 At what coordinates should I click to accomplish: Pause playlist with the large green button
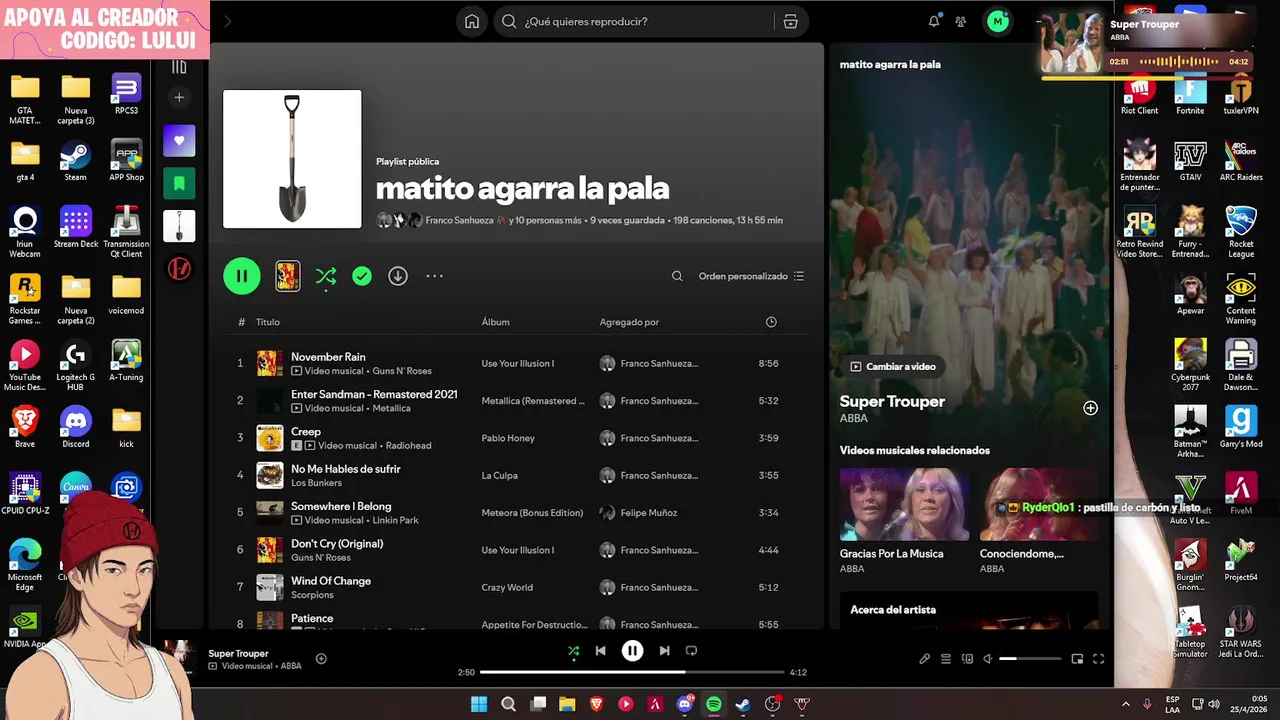(x=242, y=276)
